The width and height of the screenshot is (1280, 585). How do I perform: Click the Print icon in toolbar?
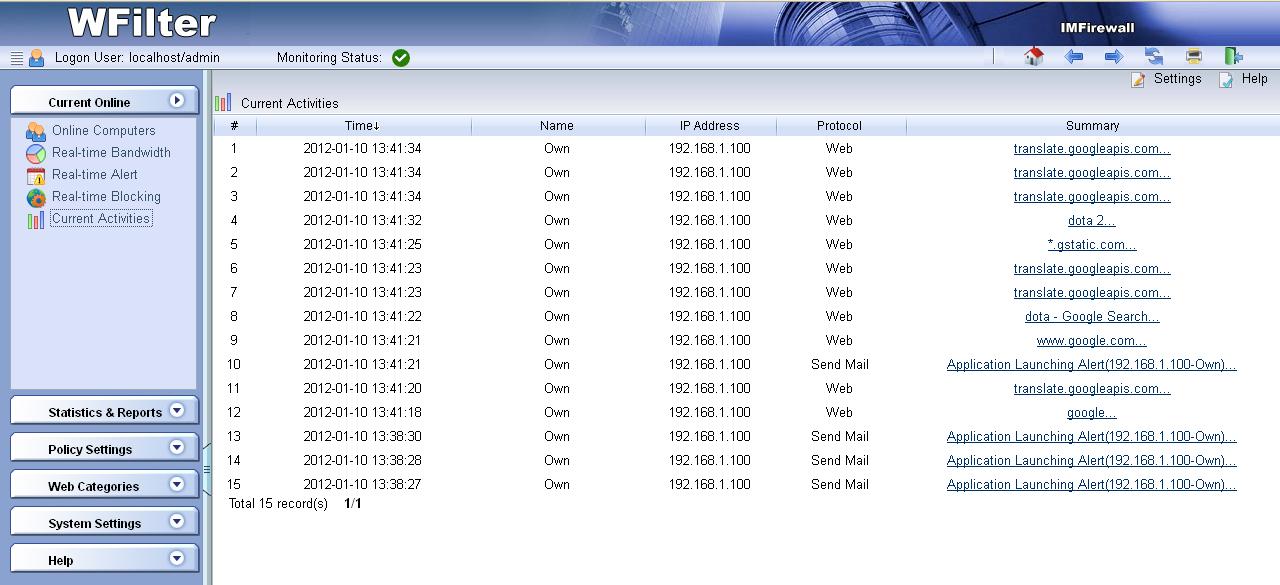coord(1193,57)
